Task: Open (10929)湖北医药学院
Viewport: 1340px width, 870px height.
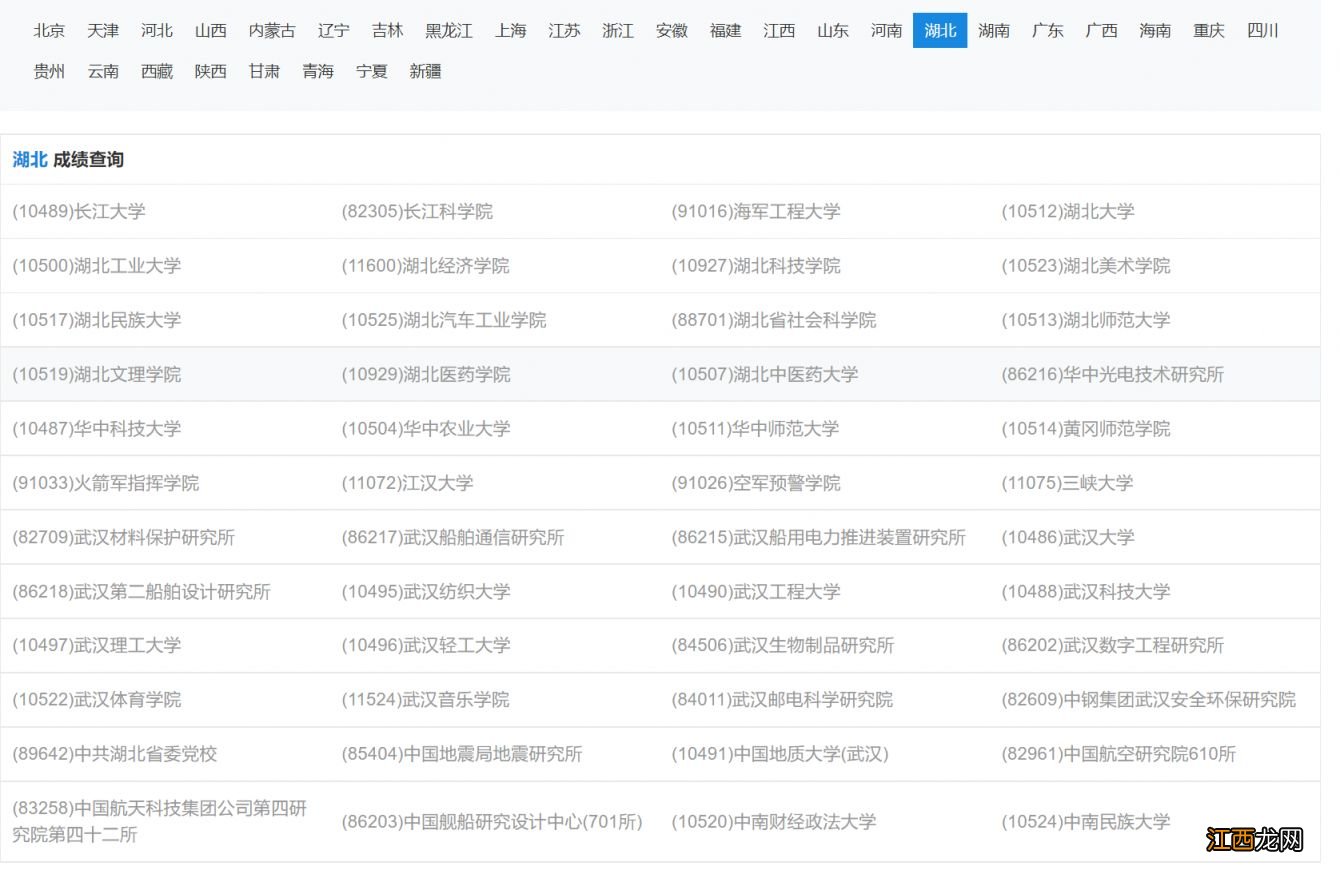Action: coord(426,374)
